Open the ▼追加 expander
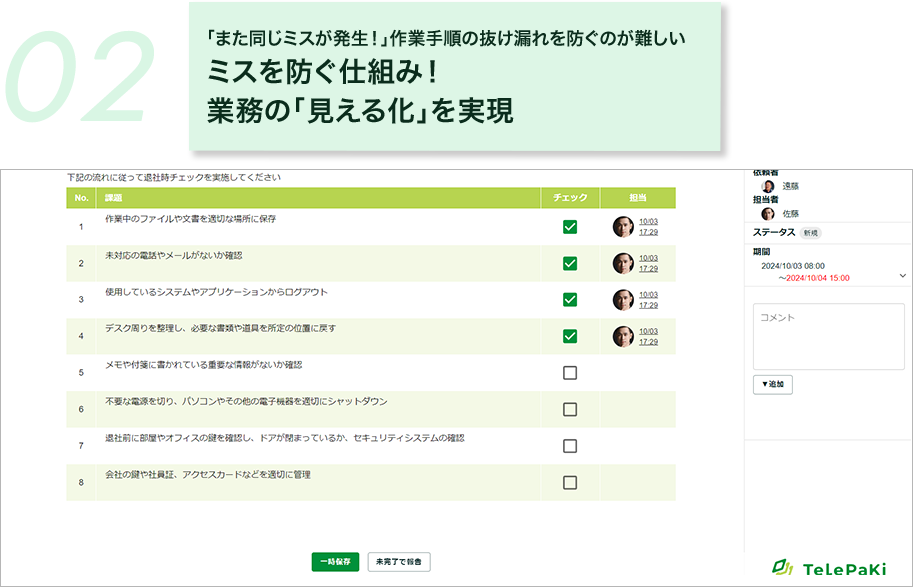Image resolution: width=913 pixels, height=587 pixels. [772, 384]
